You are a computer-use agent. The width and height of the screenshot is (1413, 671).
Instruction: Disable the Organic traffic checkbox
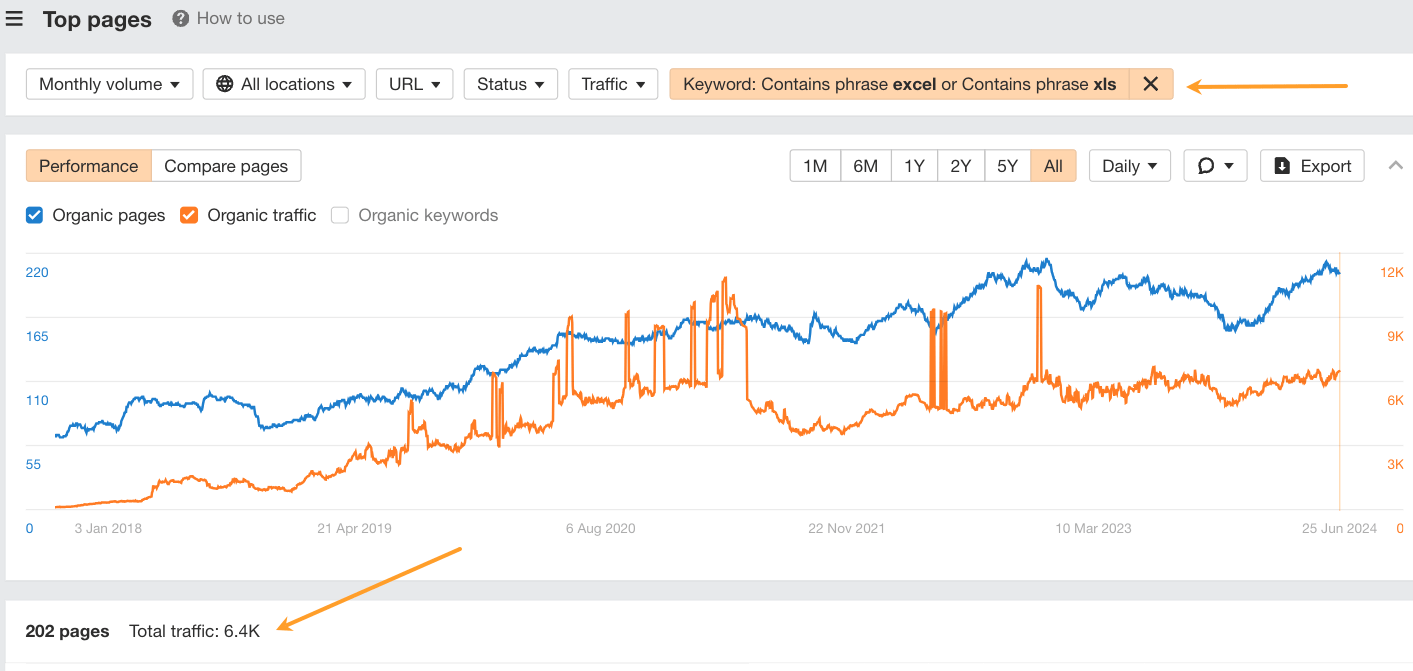pos(189,215)
